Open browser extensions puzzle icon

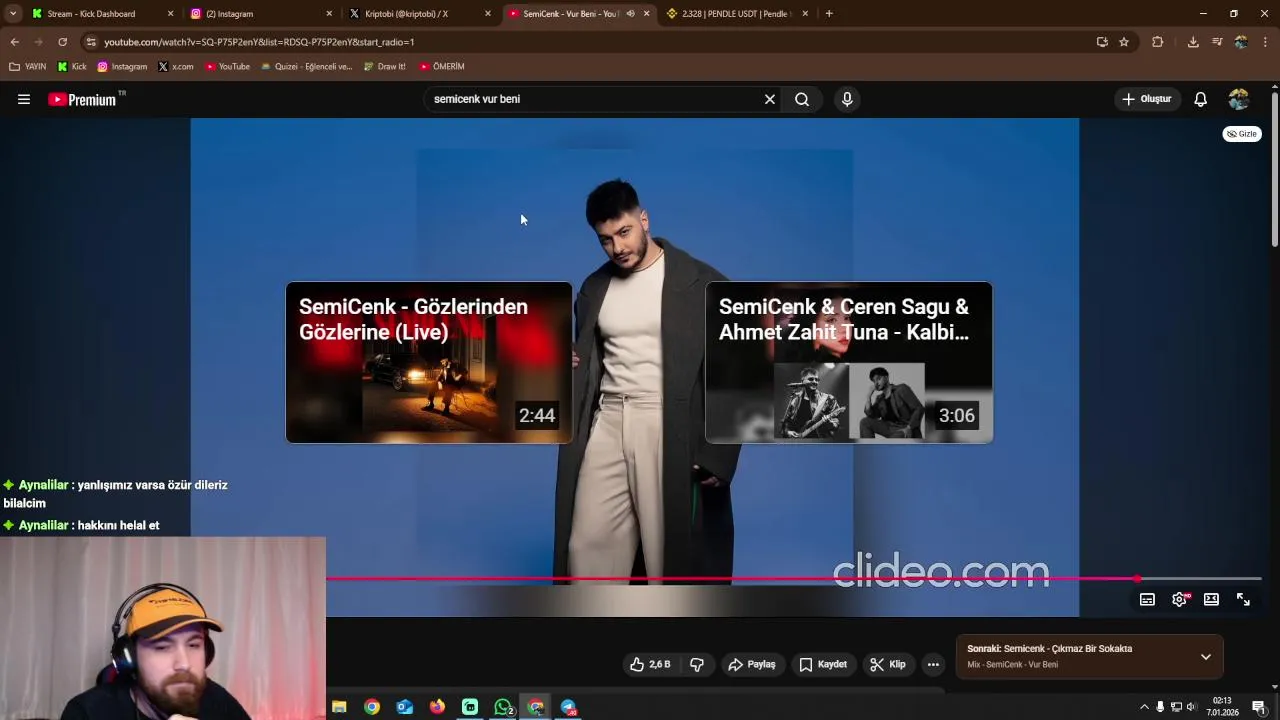pos(1158,42)
